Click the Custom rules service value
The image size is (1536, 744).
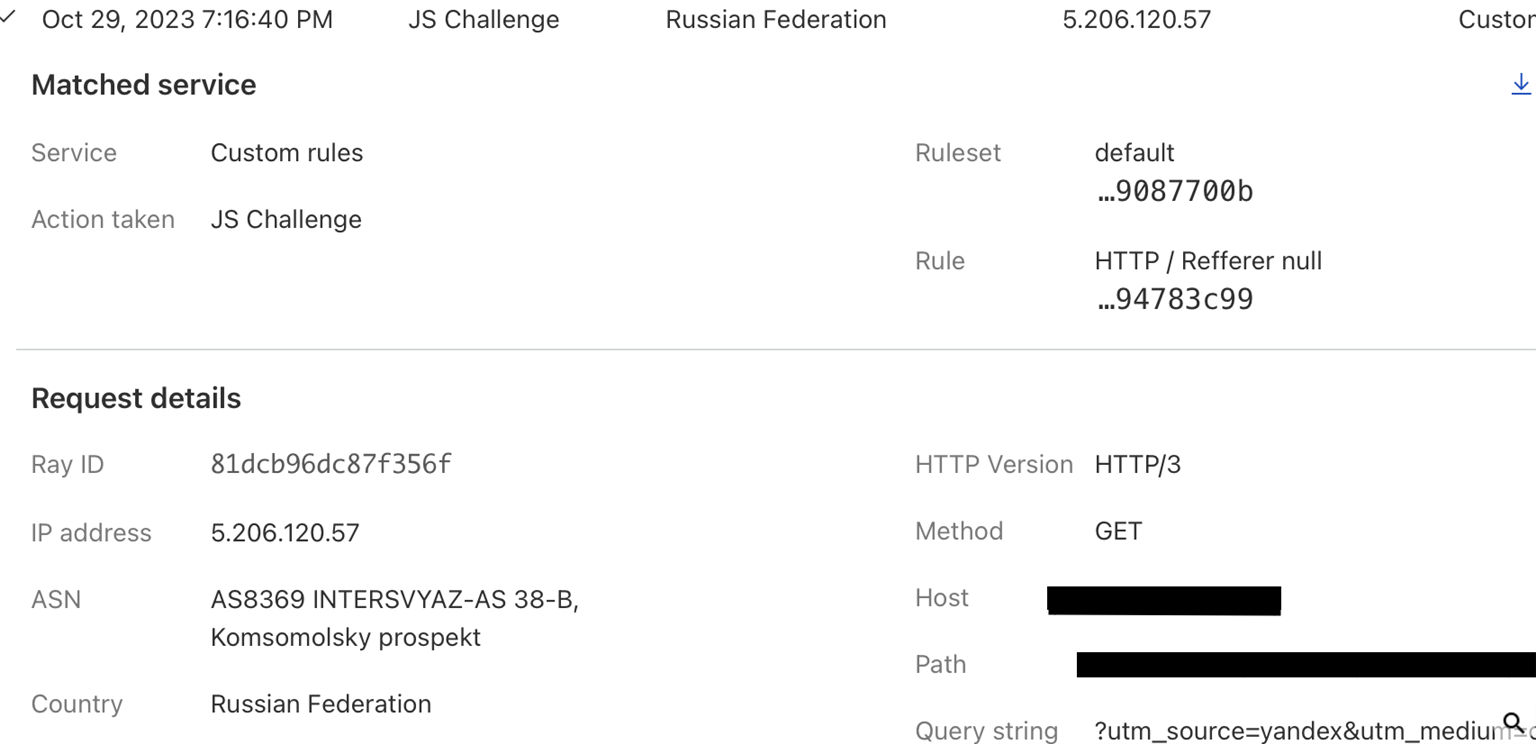(x=287, y=153)
